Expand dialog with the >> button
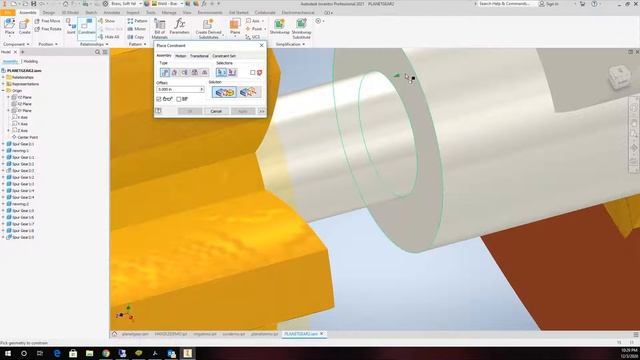640x360 pixels. coord(262,111)
